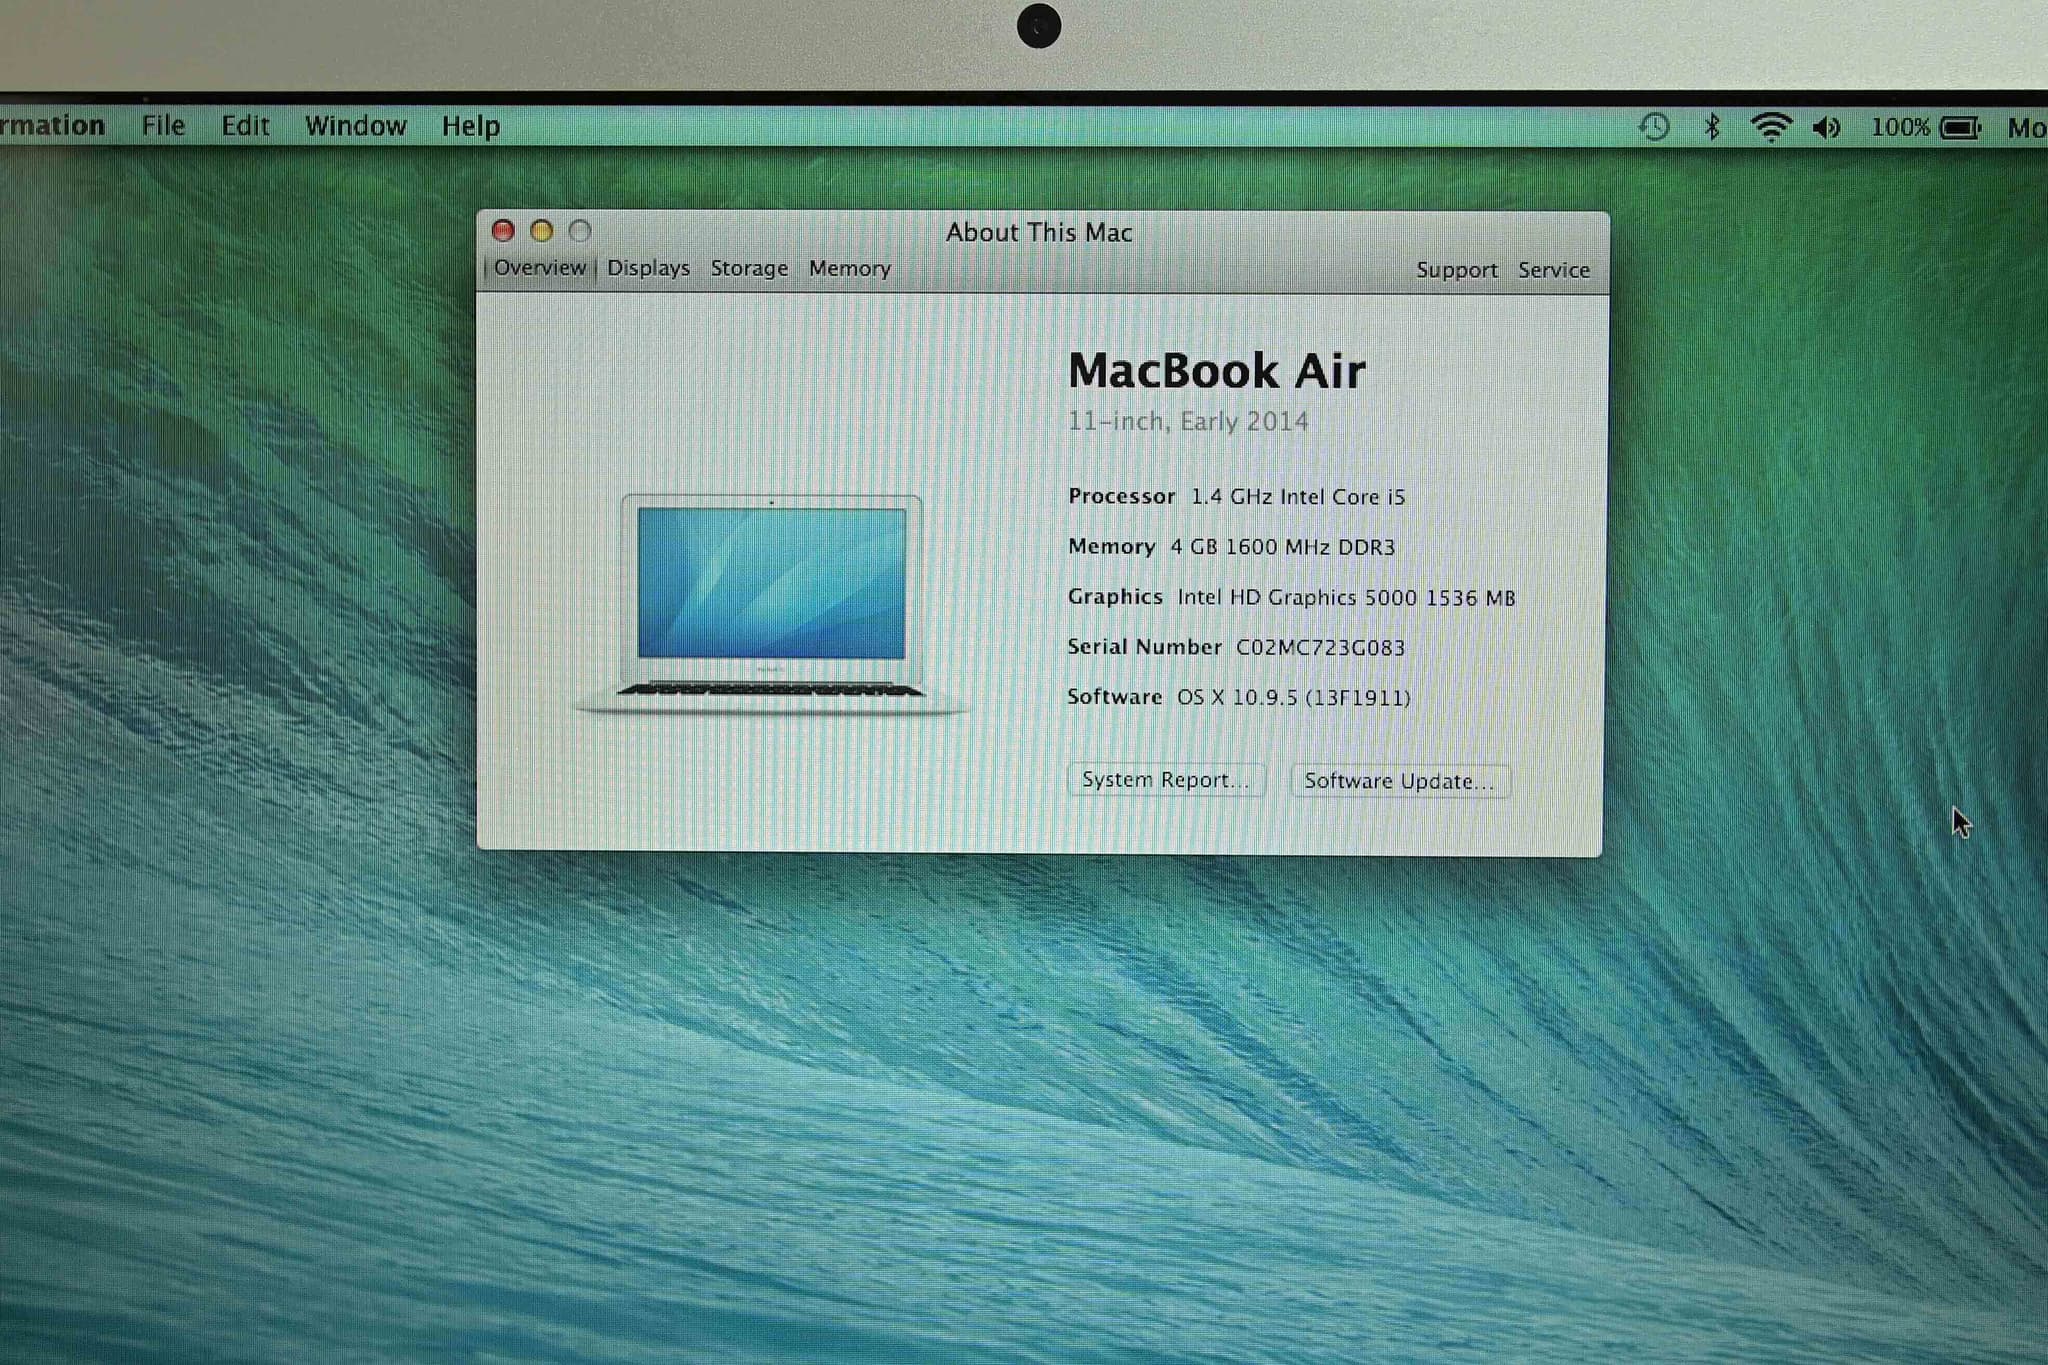
Task: Click 'Intel HD Graphics 5000 1536 MB' text
Action: click(1346, 598)
